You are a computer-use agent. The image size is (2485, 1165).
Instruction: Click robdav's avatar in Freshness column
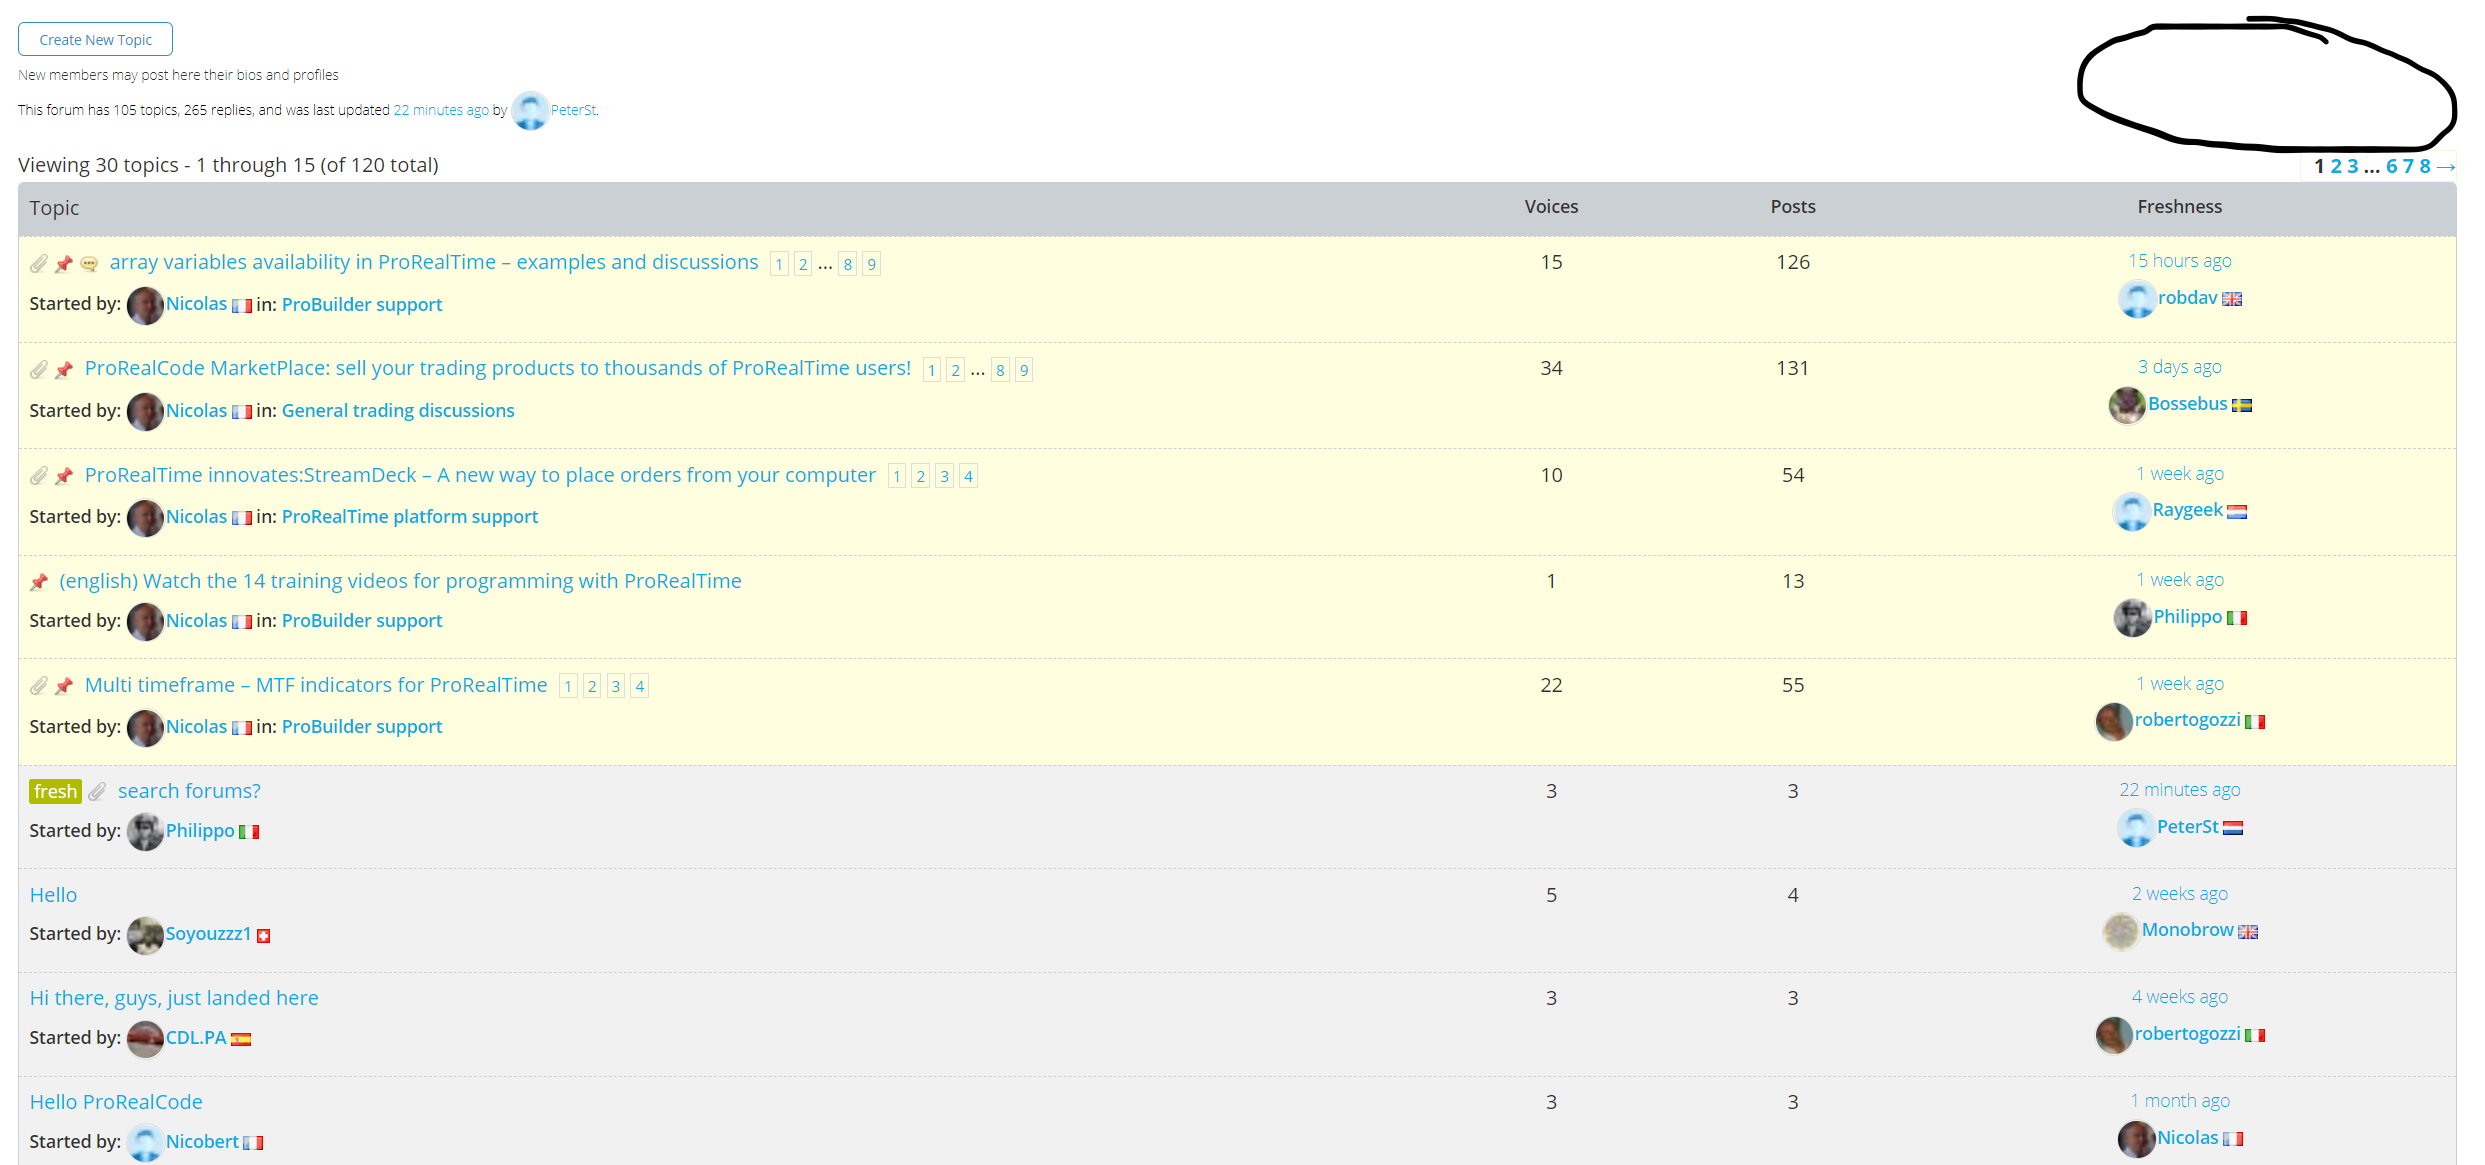point(2136,299)
